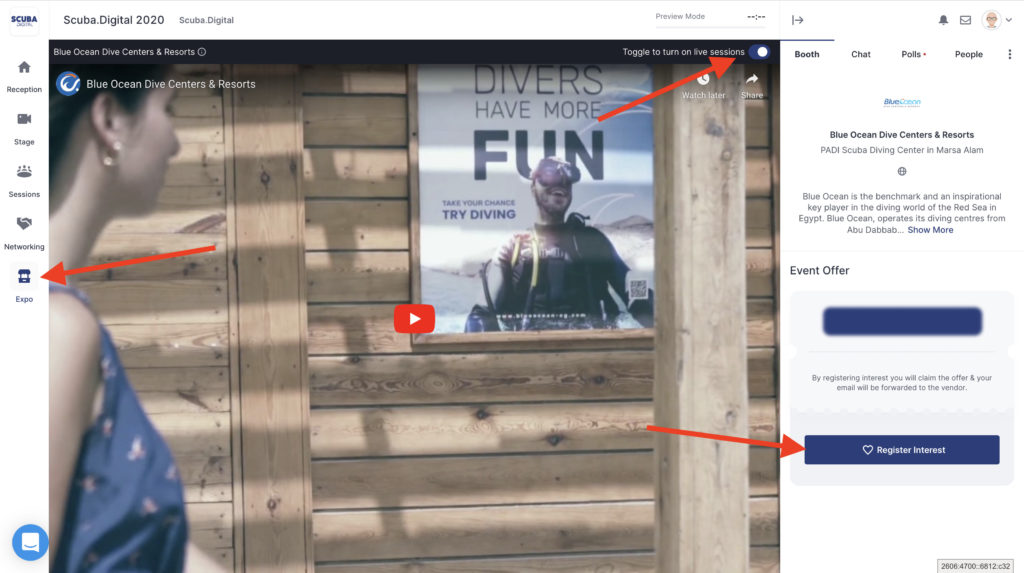
Task: Click the Watch later clock icon
Action: tap(703, 80)
